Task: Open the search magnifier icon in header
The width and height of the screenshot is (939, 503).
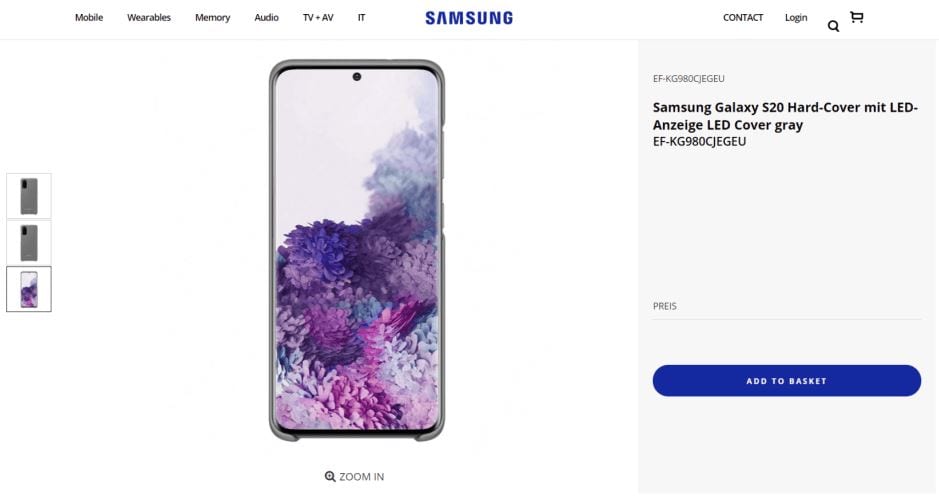Action: (x=833, y=26)
